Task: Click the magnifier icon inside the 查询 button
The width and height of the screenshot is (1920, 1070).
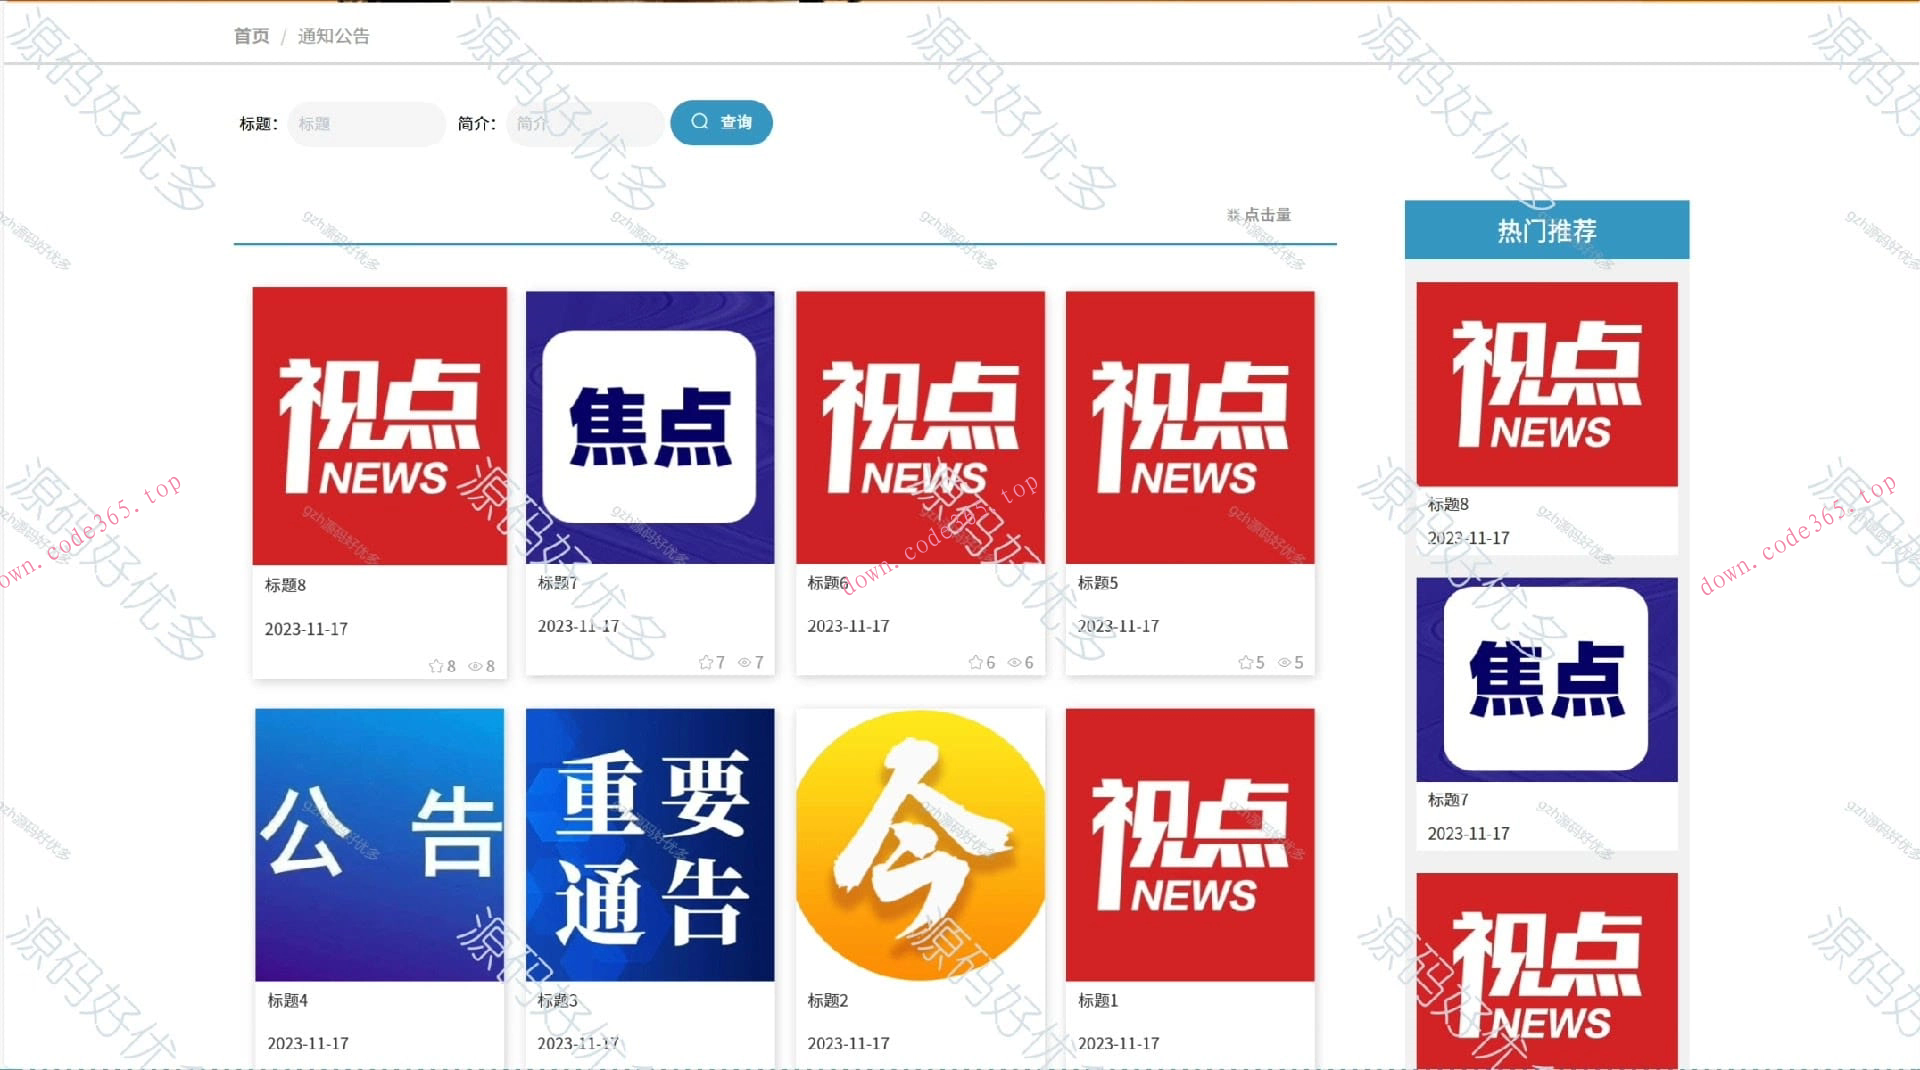Action: point(700,122)
